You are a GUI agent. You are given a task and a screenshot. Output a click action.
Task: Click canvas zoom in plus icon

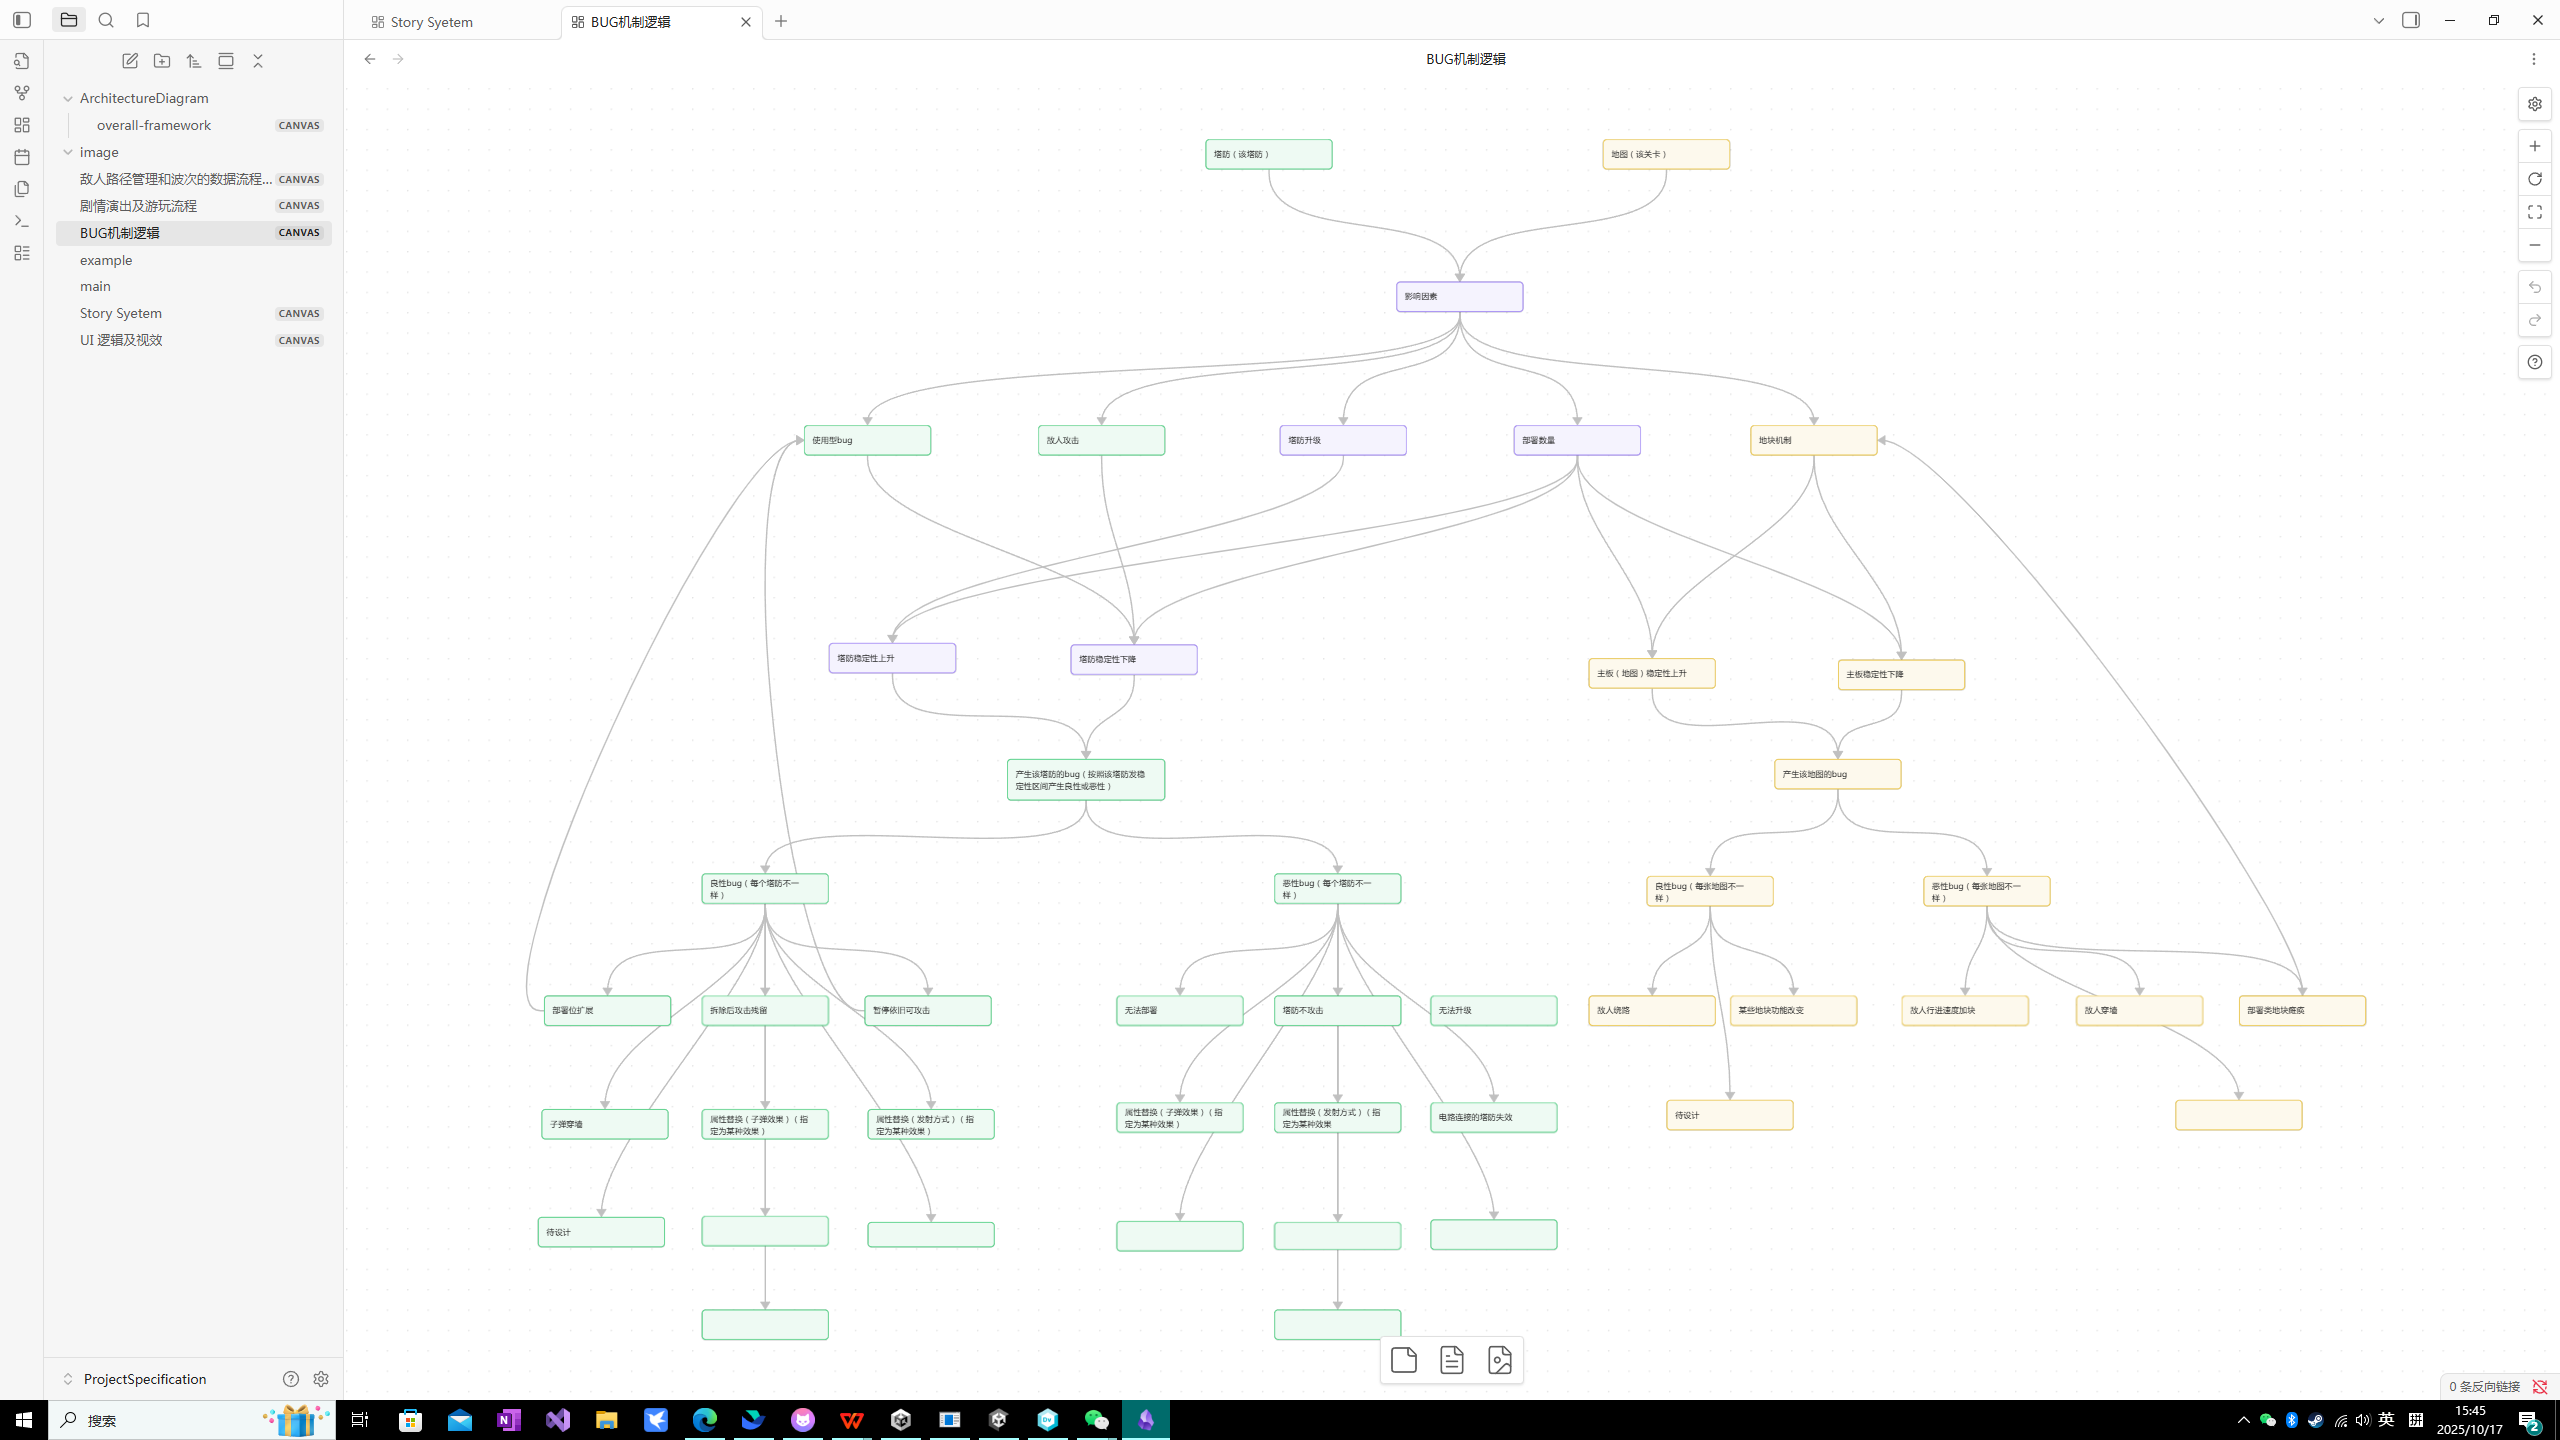point(2534,146)
